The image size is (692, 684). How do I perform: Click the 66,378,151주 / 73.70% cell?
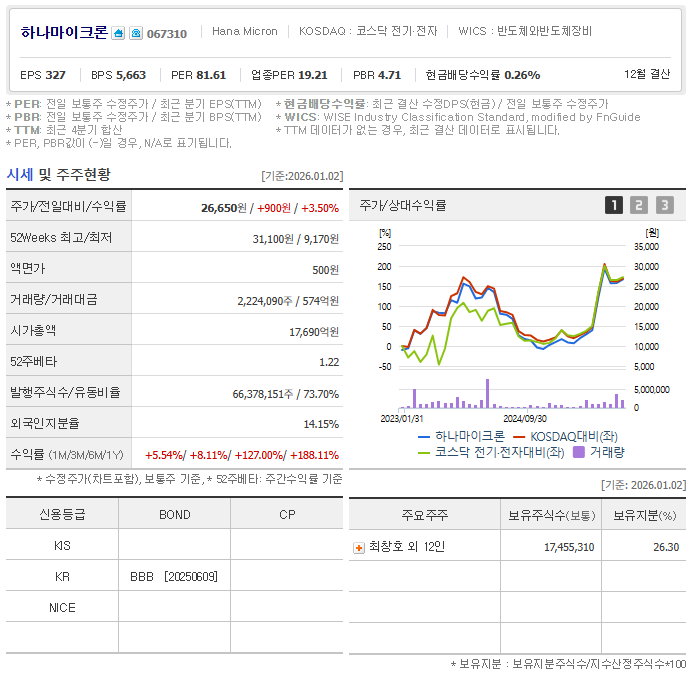286,394
